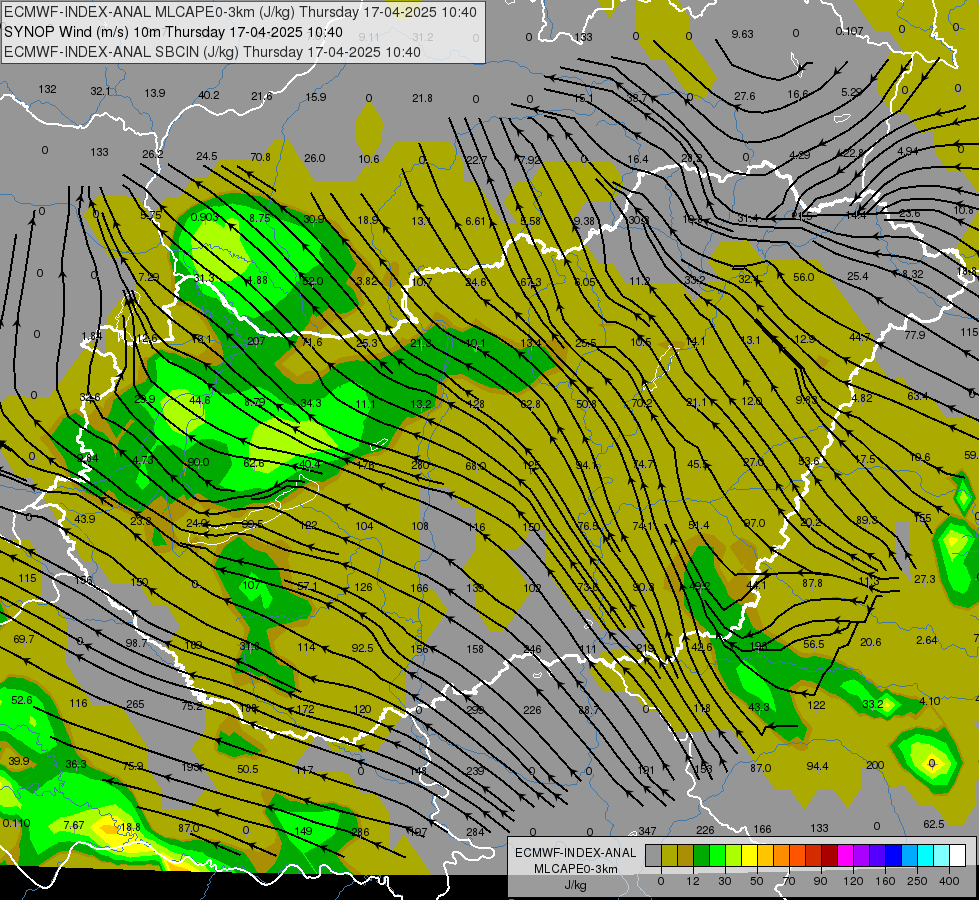
Task: Click the map value 1.88
Action: pyautogui.click(x=257, y=280)
